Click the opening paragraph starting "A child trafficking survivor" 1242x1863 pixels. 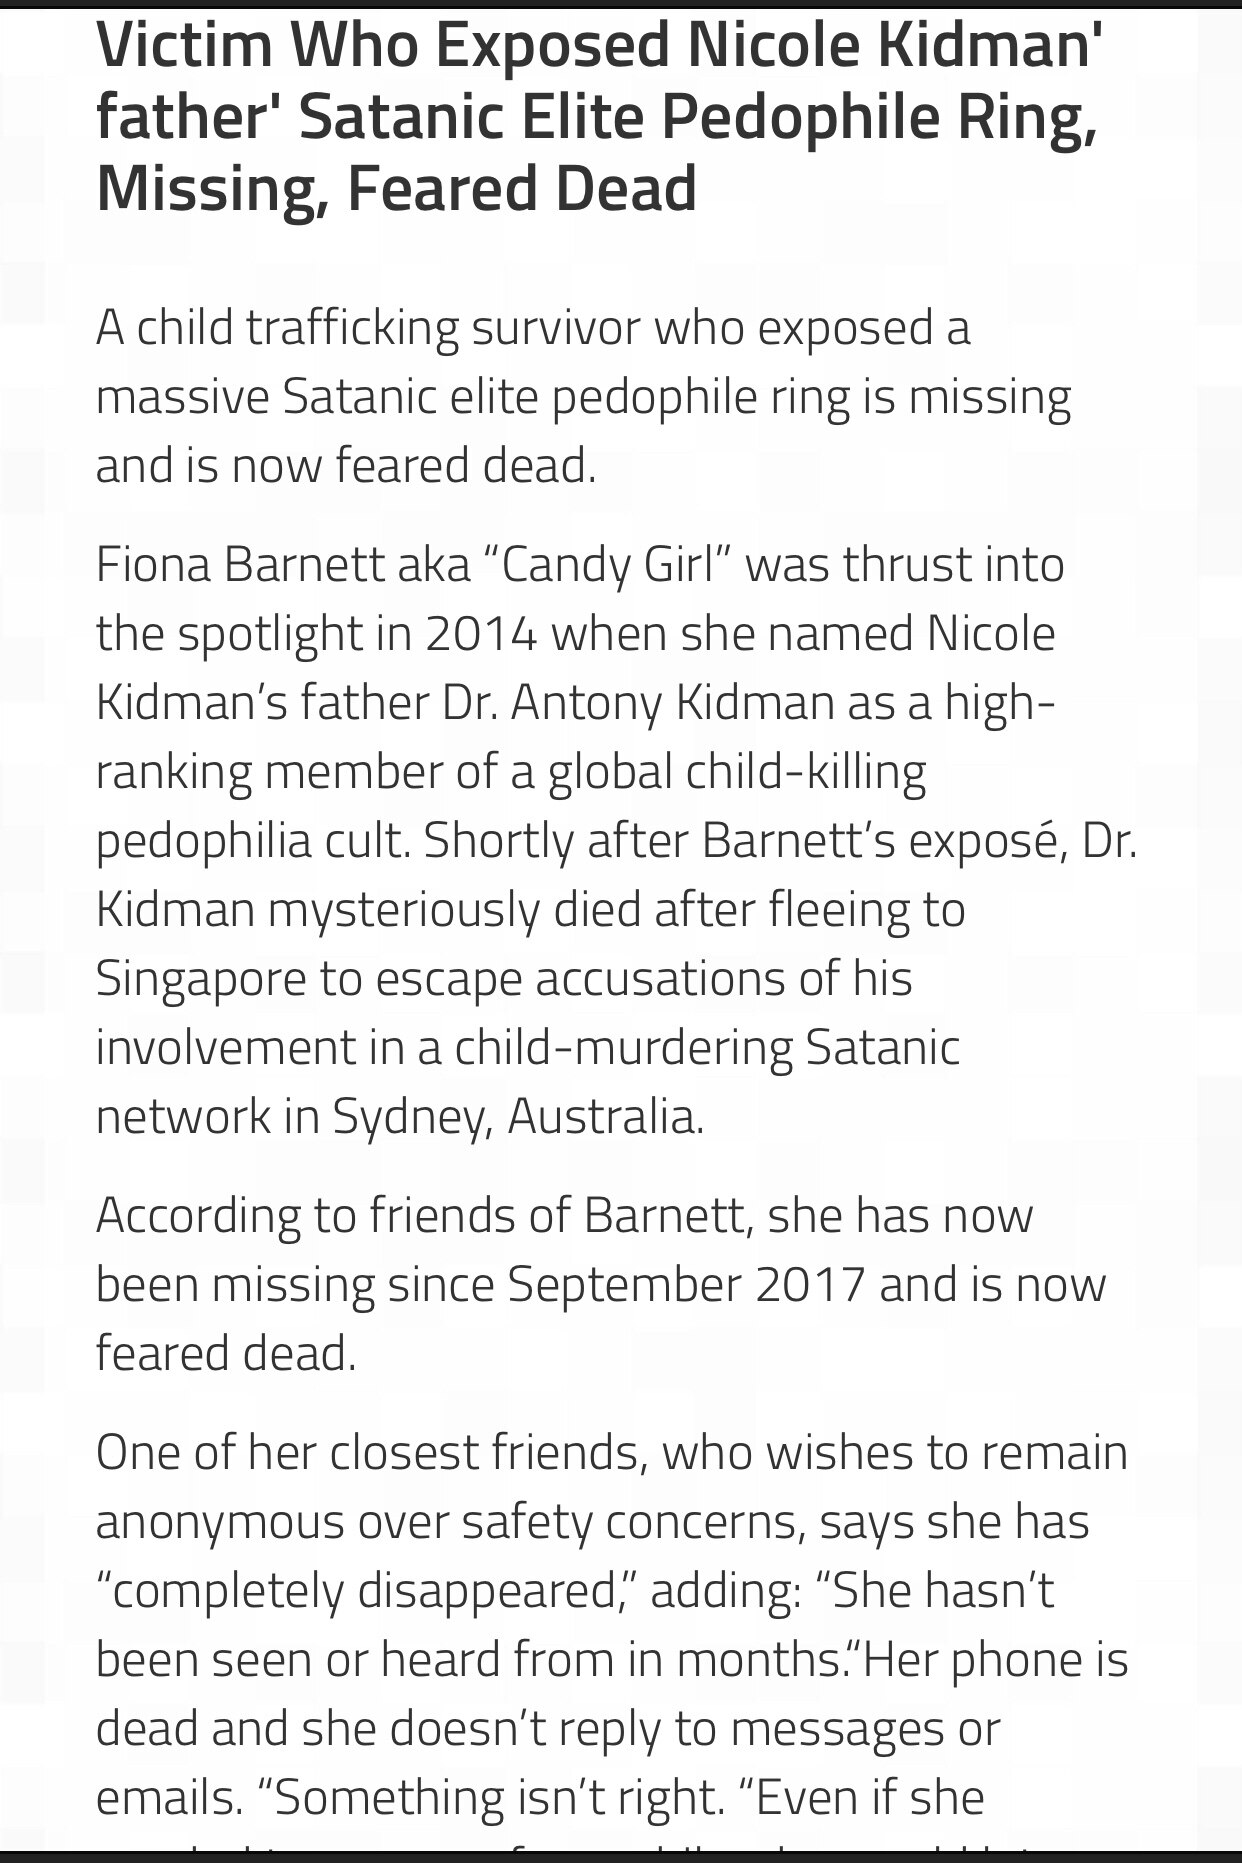pos(583,396)
